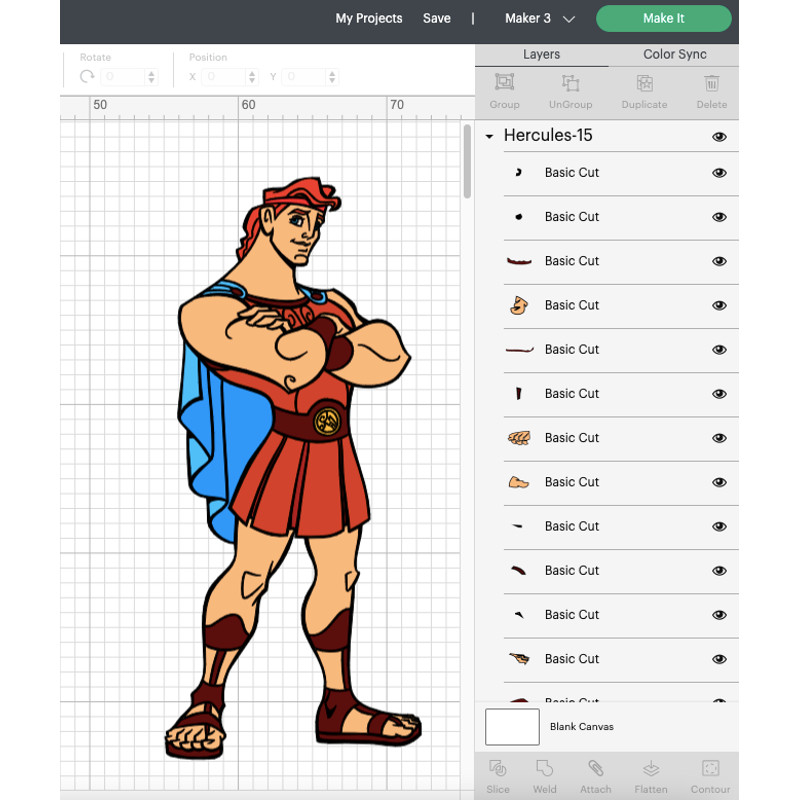Select the Slice tool
This screenshot has width=800, height=800.
497,775
